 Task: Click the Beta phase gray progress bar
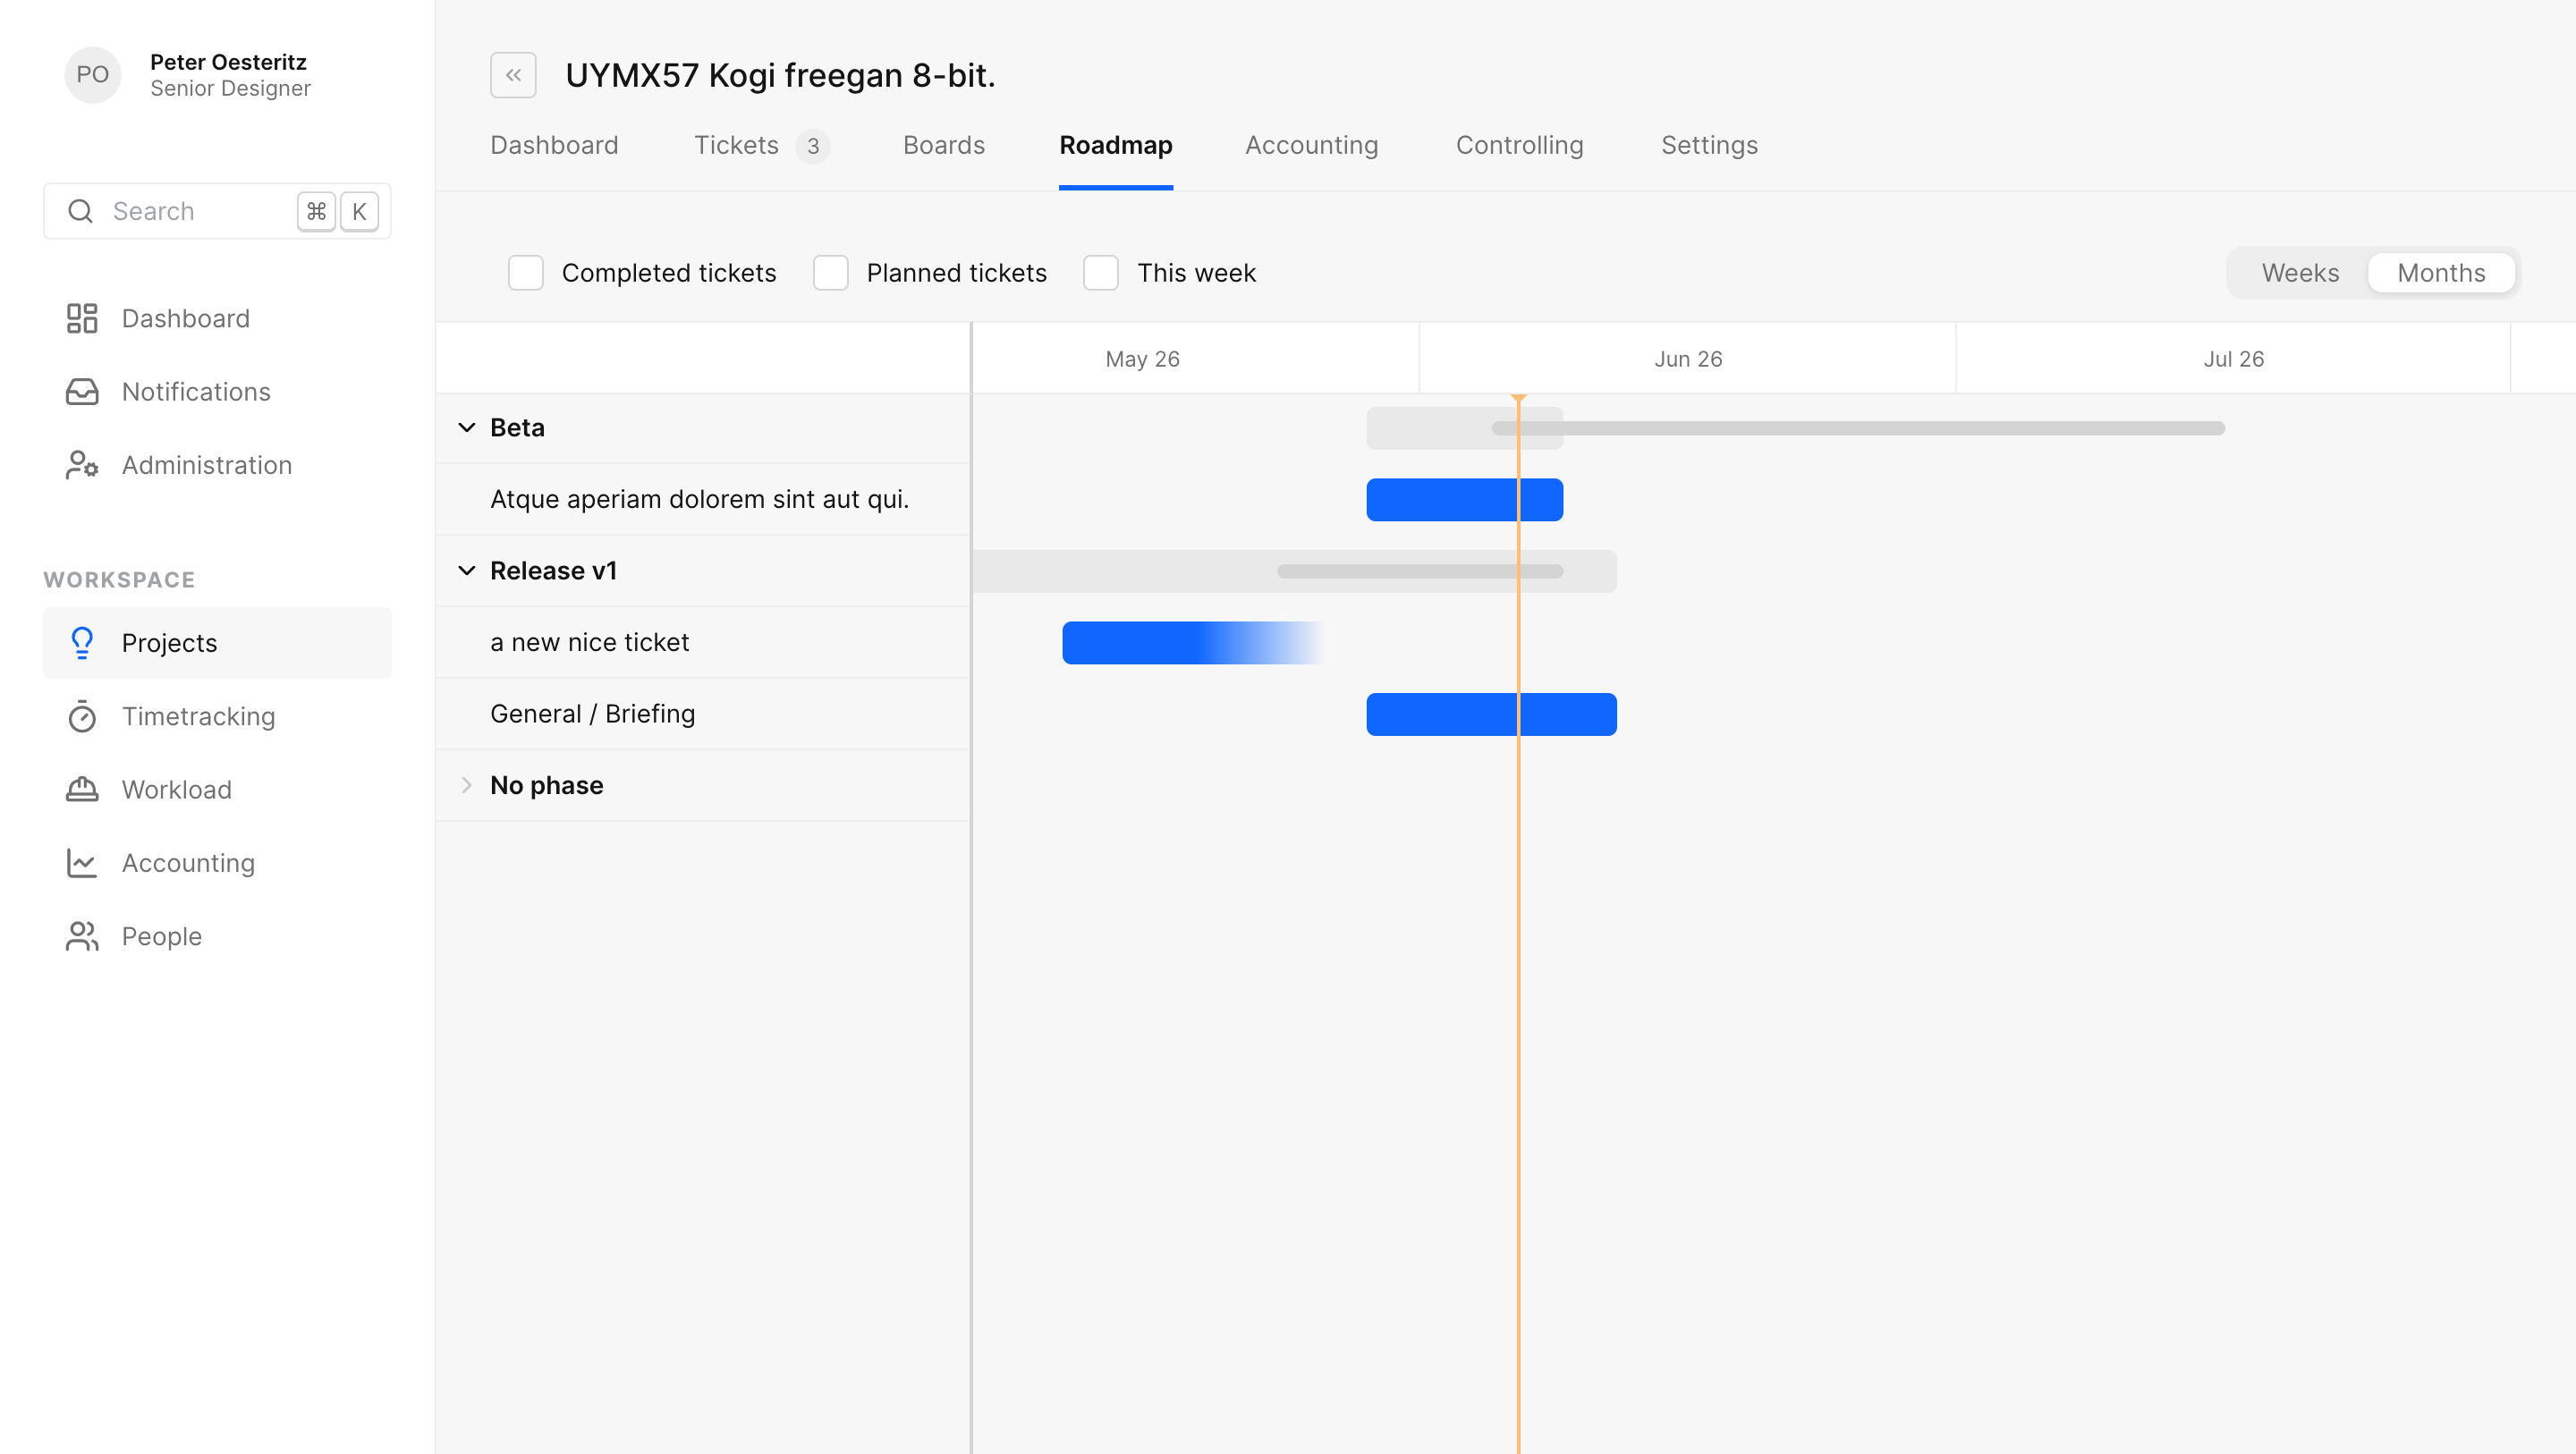1858,428
